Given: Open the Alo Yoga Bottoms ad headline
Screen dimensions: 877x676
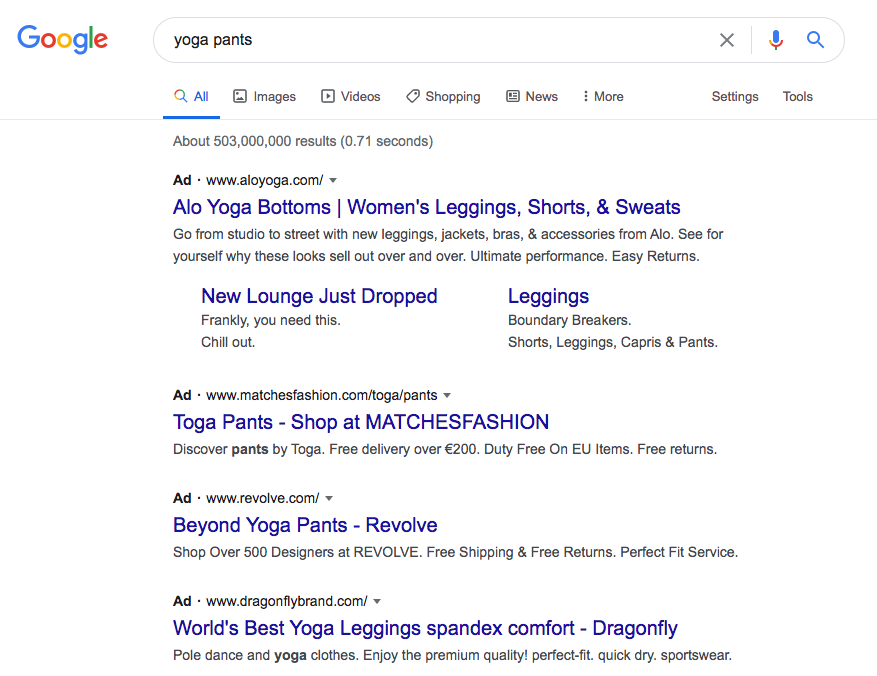Looking at the screenshot, I should 427,207.
